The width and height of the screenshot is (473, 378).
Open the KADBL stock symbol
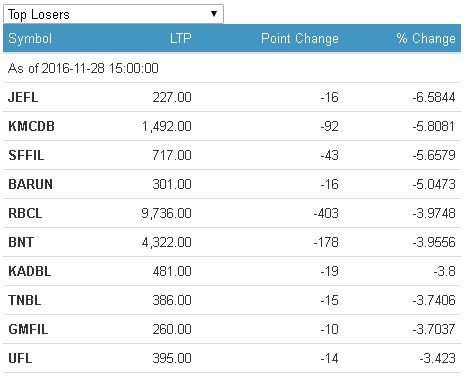30,271
